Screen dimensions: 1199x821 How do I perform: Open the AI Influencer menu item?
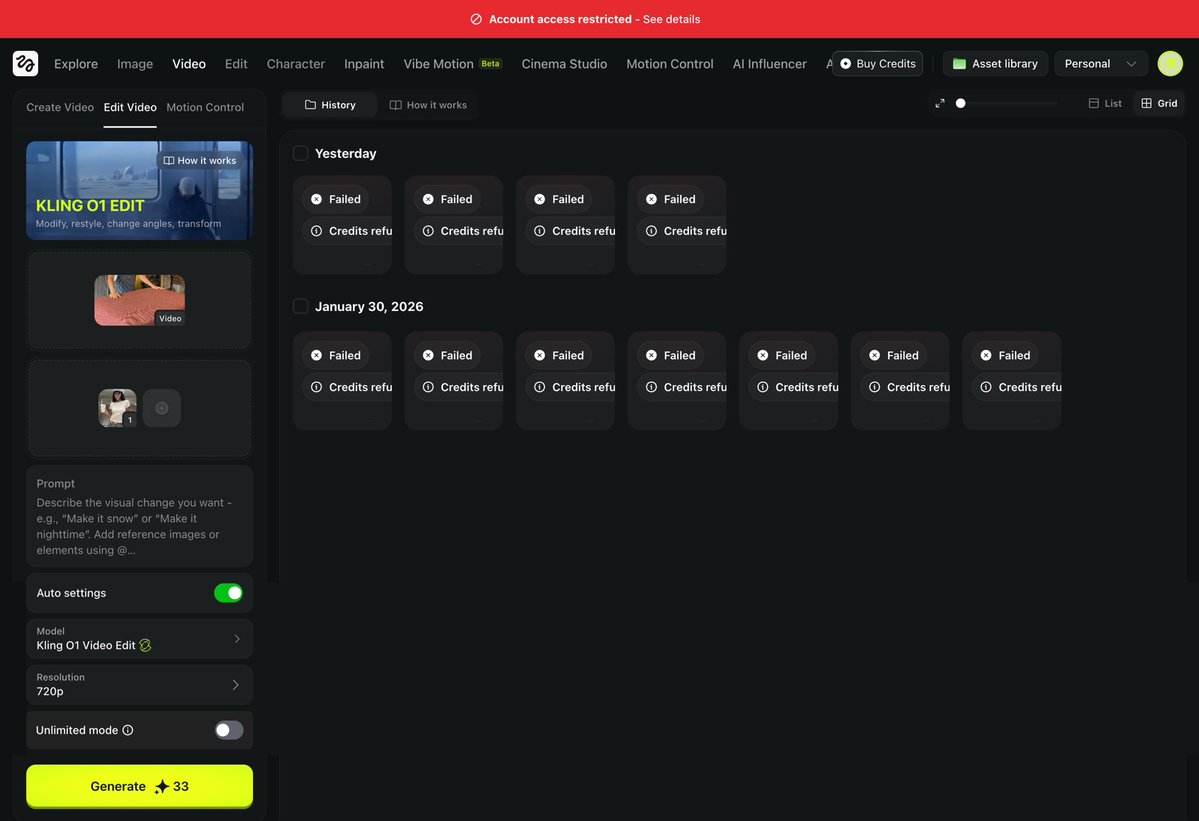769,63
